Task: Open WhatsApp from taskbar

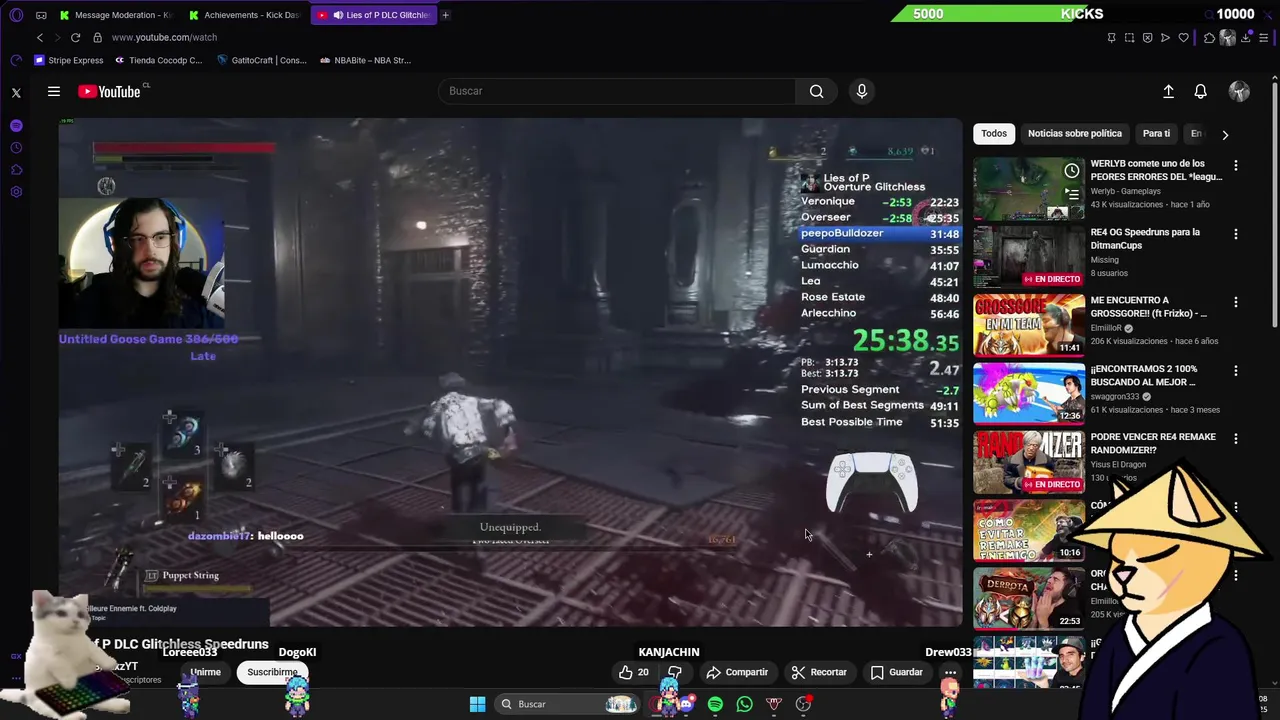Action: (744, 704)
